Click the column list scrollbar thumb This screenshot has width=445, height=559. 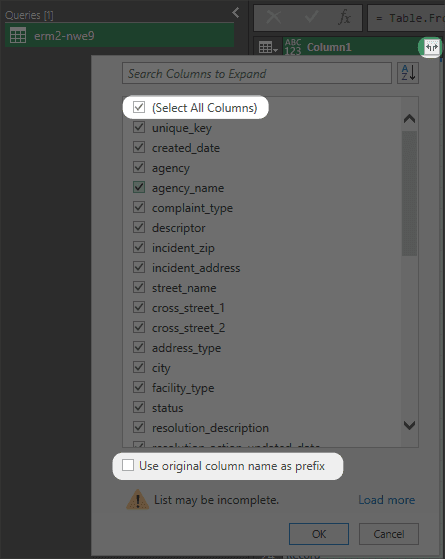tap(409, 193)
